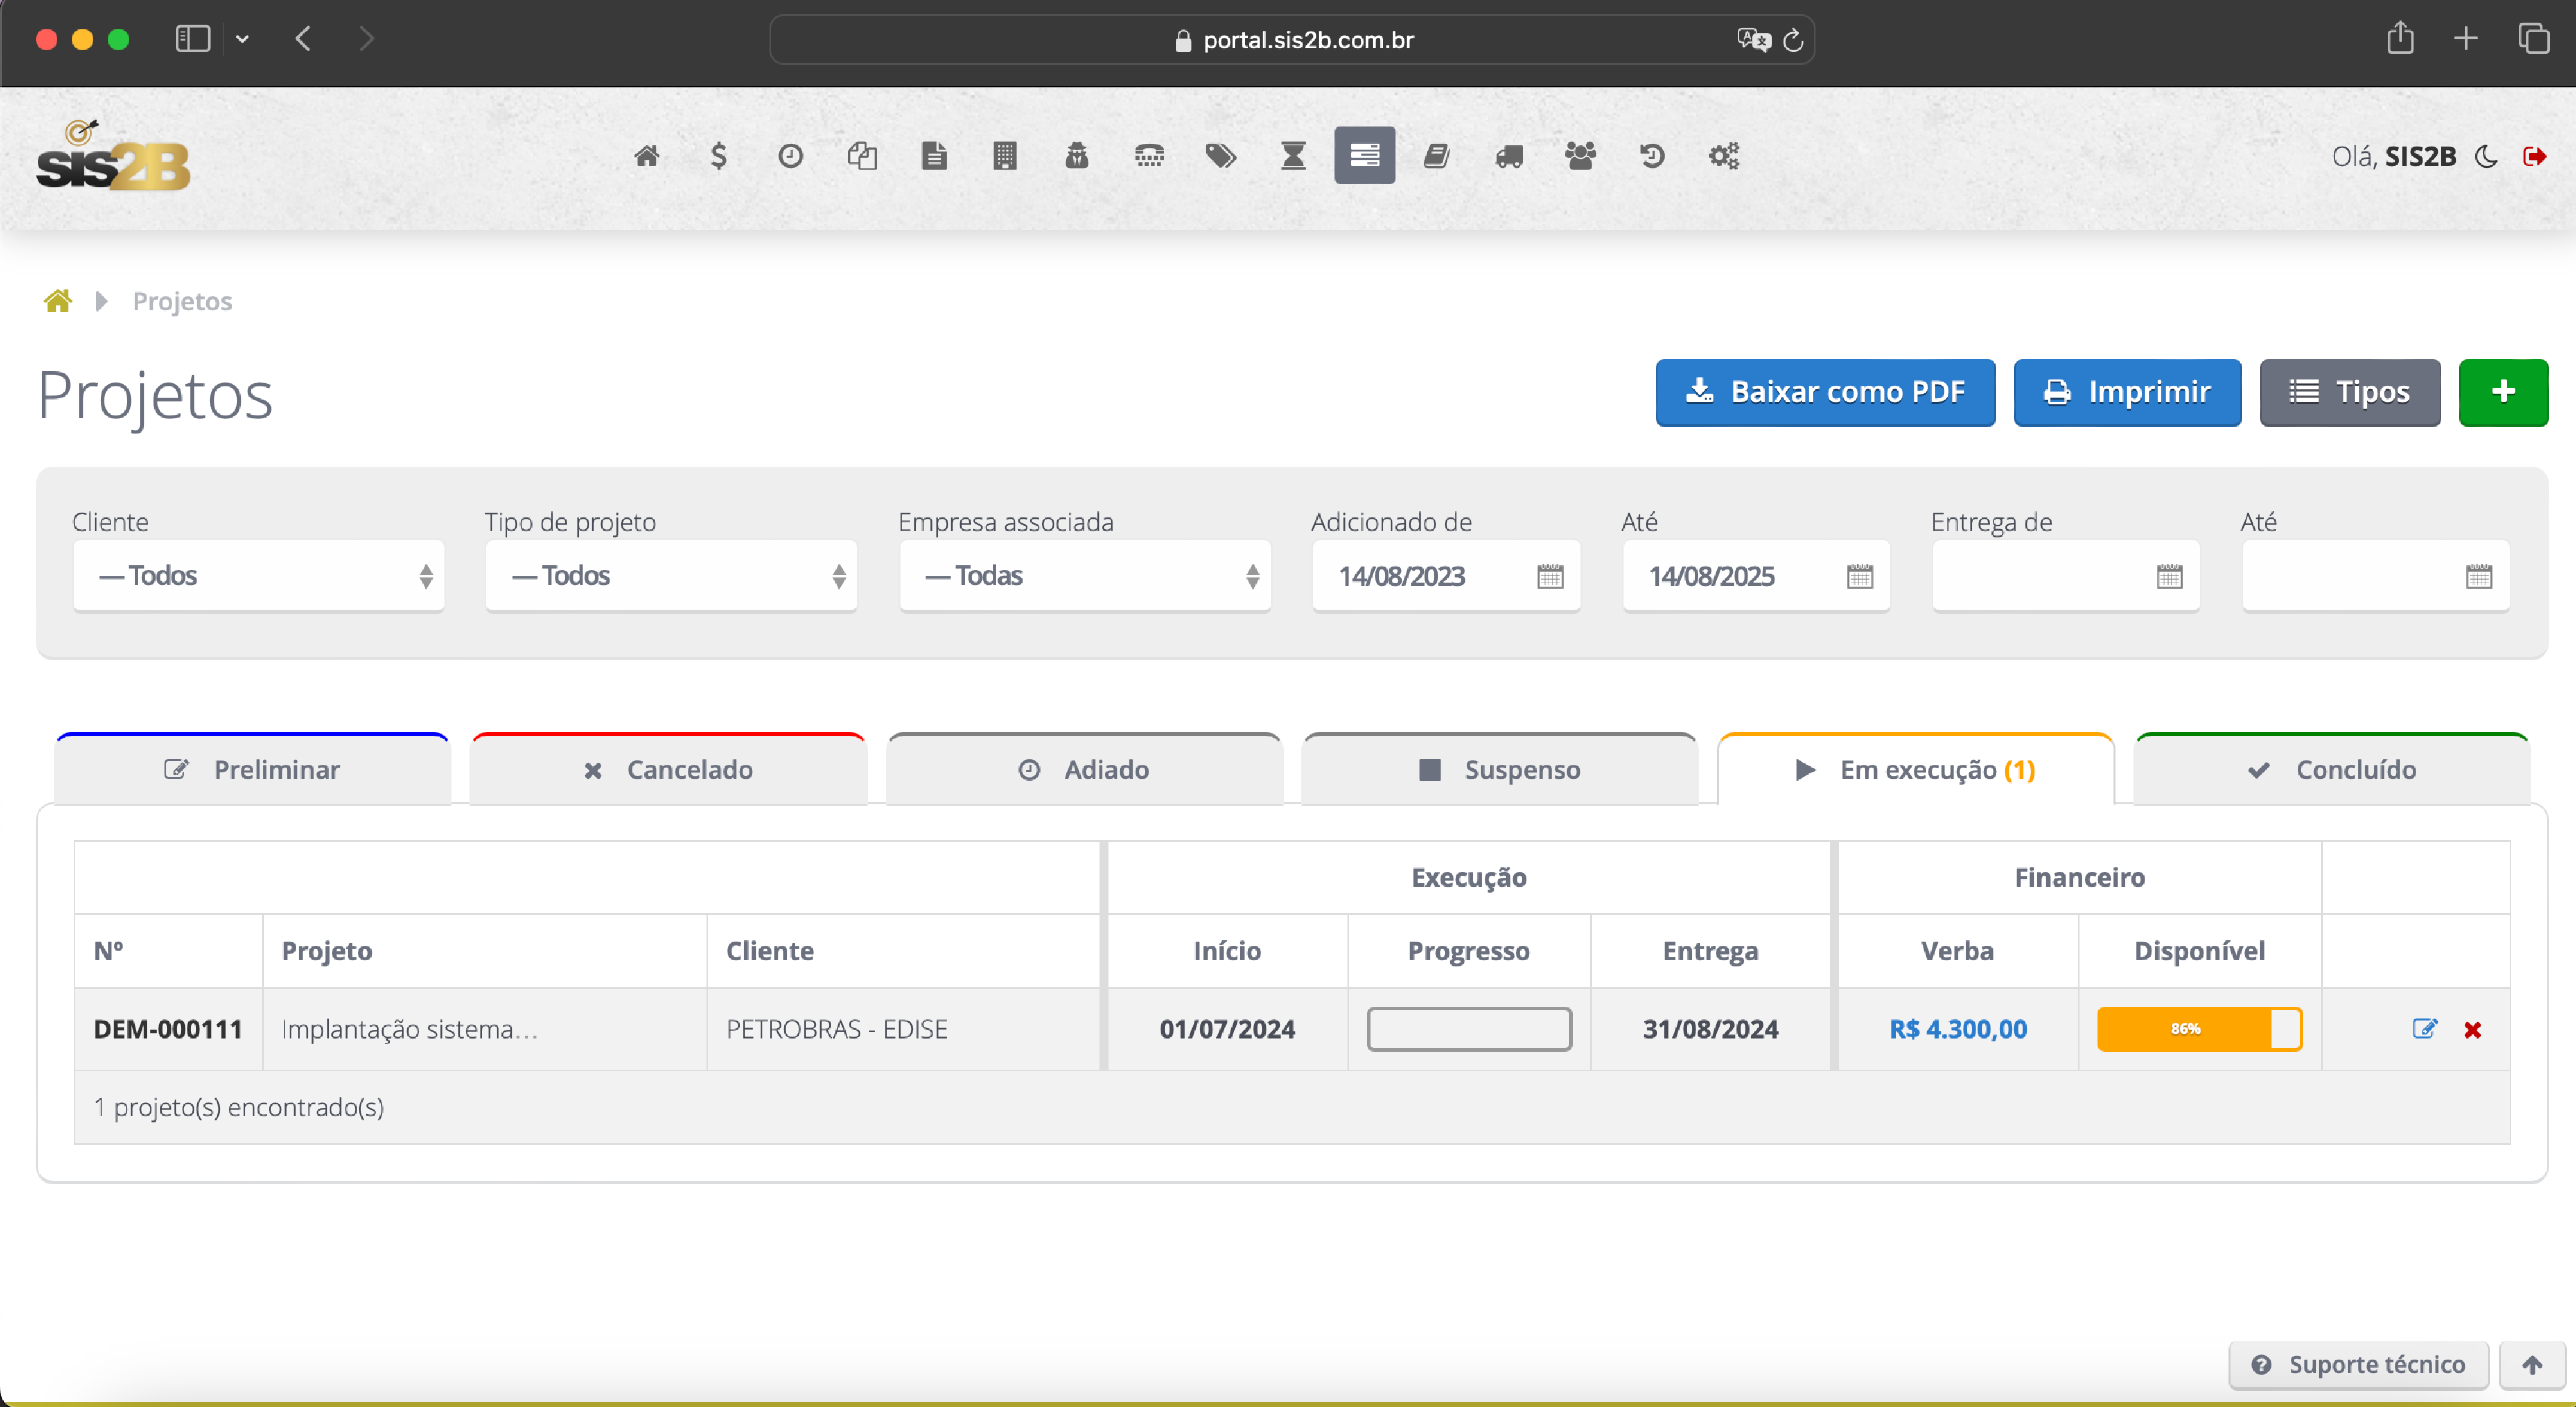2576x1407 pixels.
Task: Click the Entrega de date field
Action: point(2045,576)
